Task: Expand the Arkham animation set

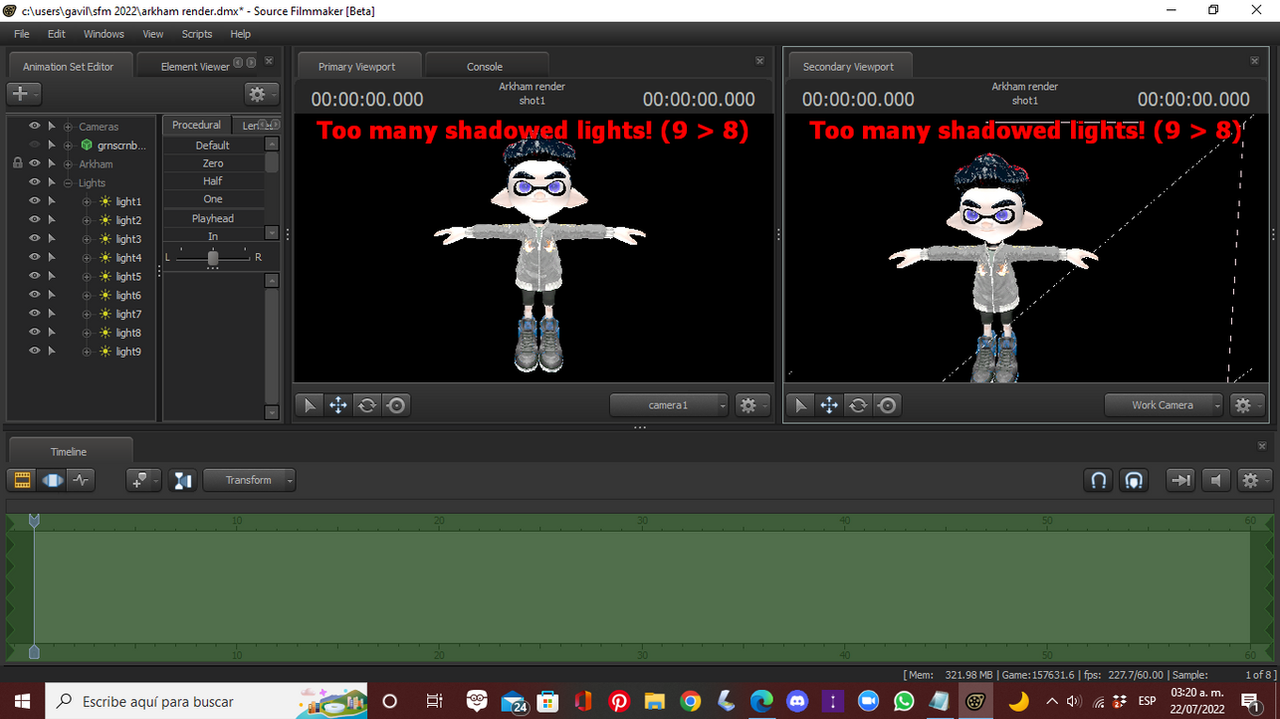Action: (68, 164)
